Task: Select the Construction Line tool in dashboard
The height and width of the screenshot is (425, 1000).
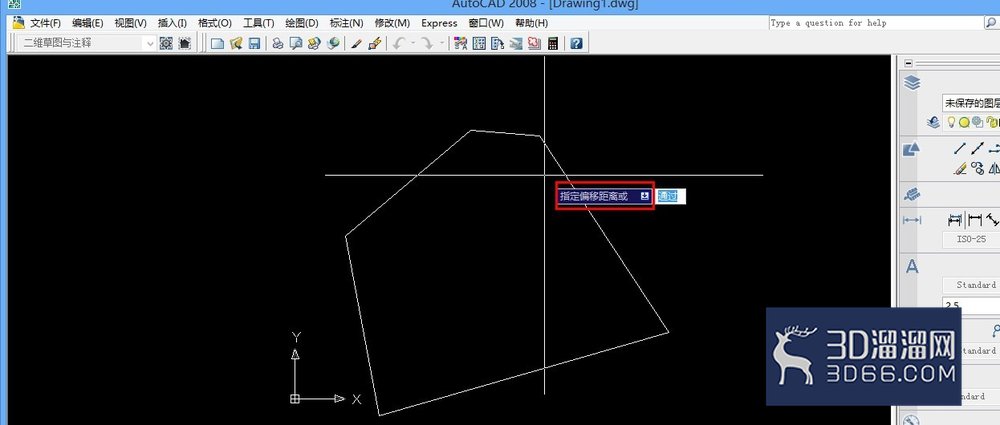Action: click(977, 149)
